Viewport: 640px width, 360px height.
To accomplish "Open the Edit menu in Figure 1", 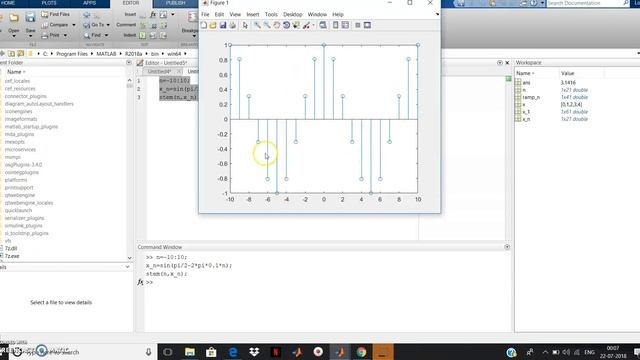I will pyautogui.click(x=219, y=14).
